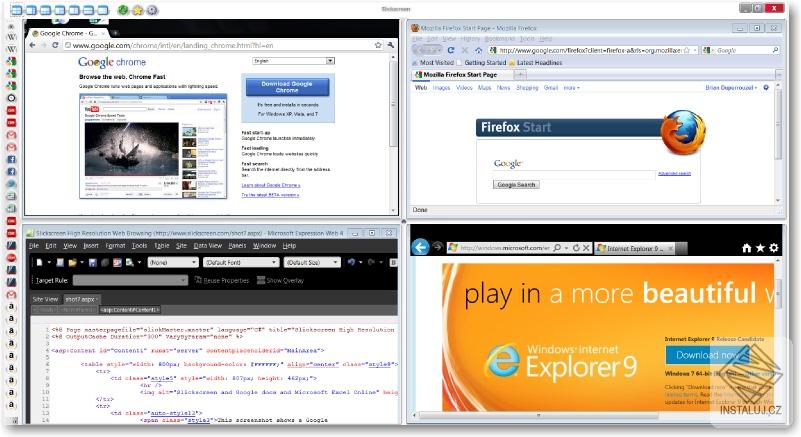This screenshot has height=437, width=801.
Task: Click the blue back button in Internet Explorer
Action: tap(420, 247)
